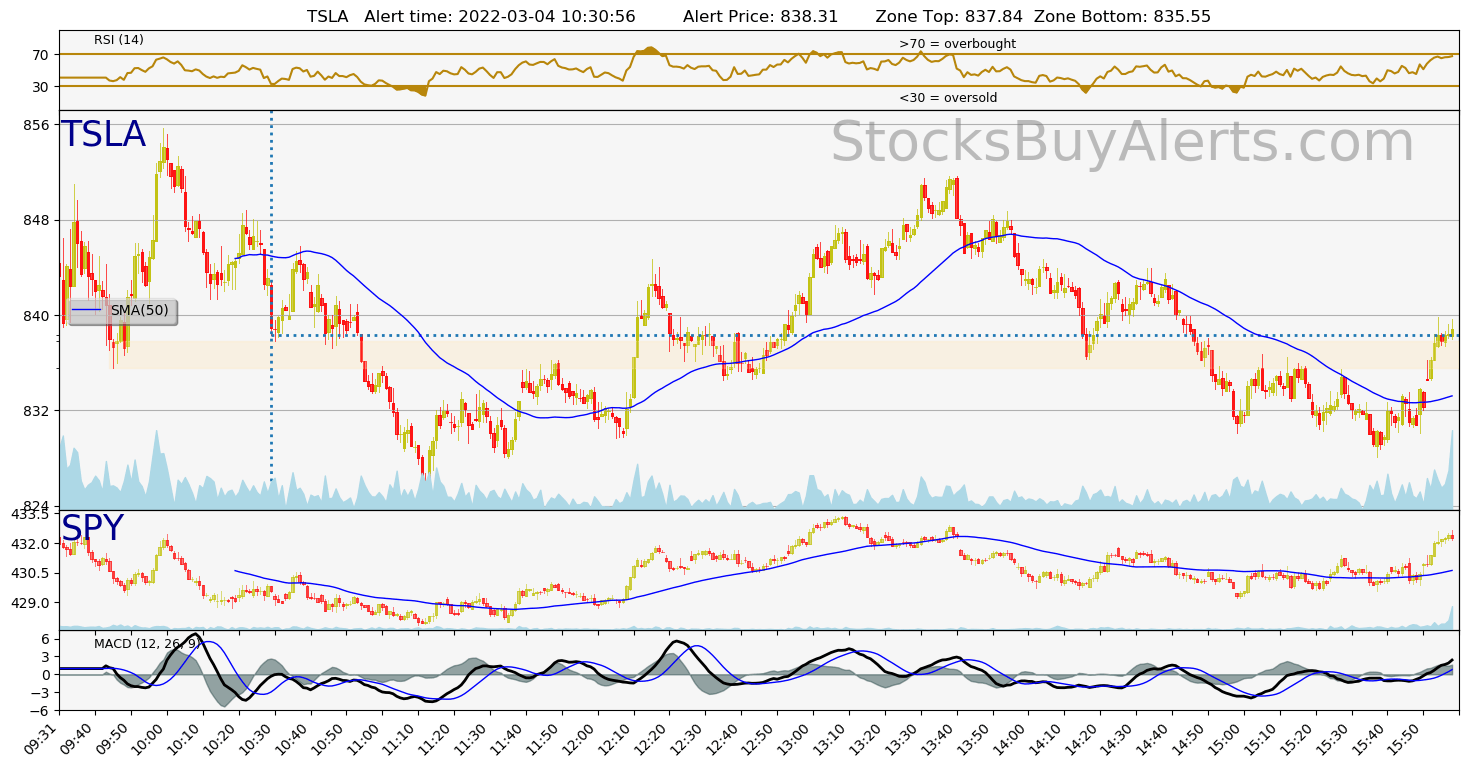Click TSLA price axis label 832
Screen dimensions: 1474x768
[x=36, y=411]
